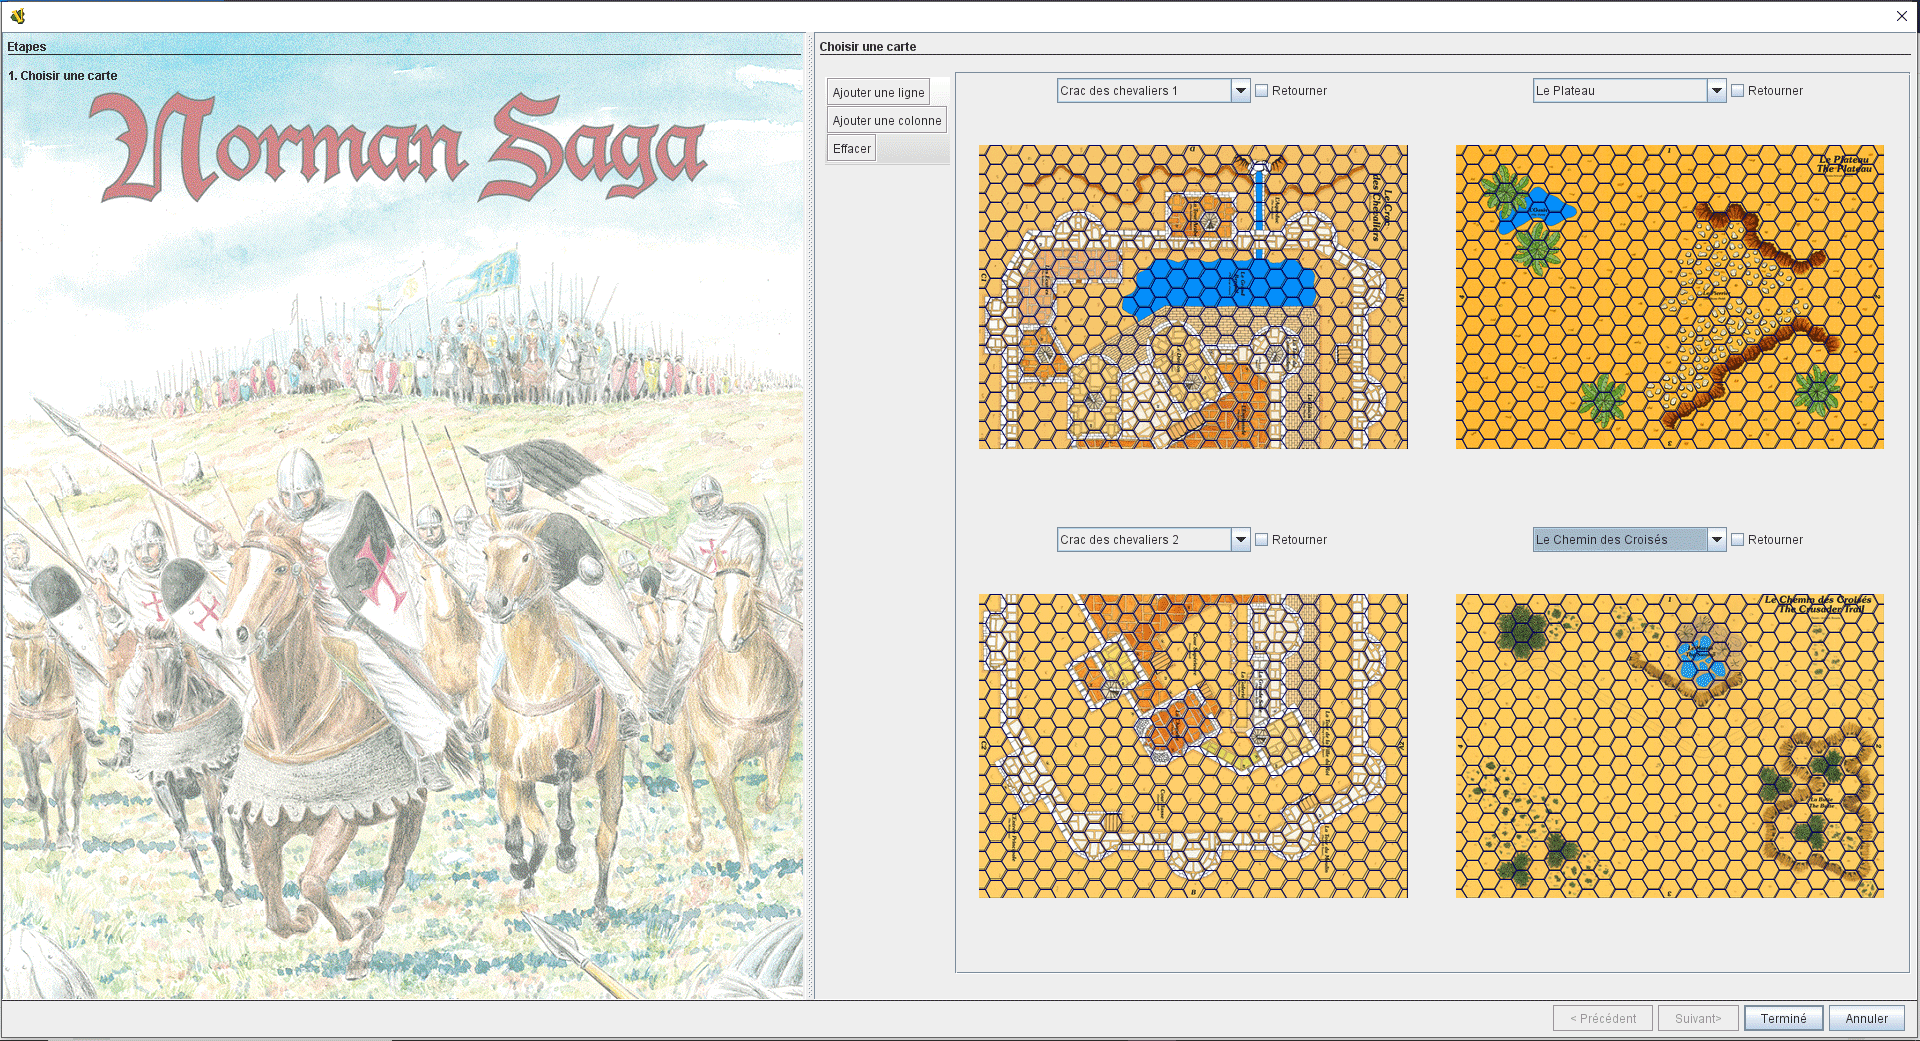Tick Retourner next to Crac des chevaliers 2
Image resolution: width=1920 pixels, height=1041 pixels.
click(x=1262, y=539)
